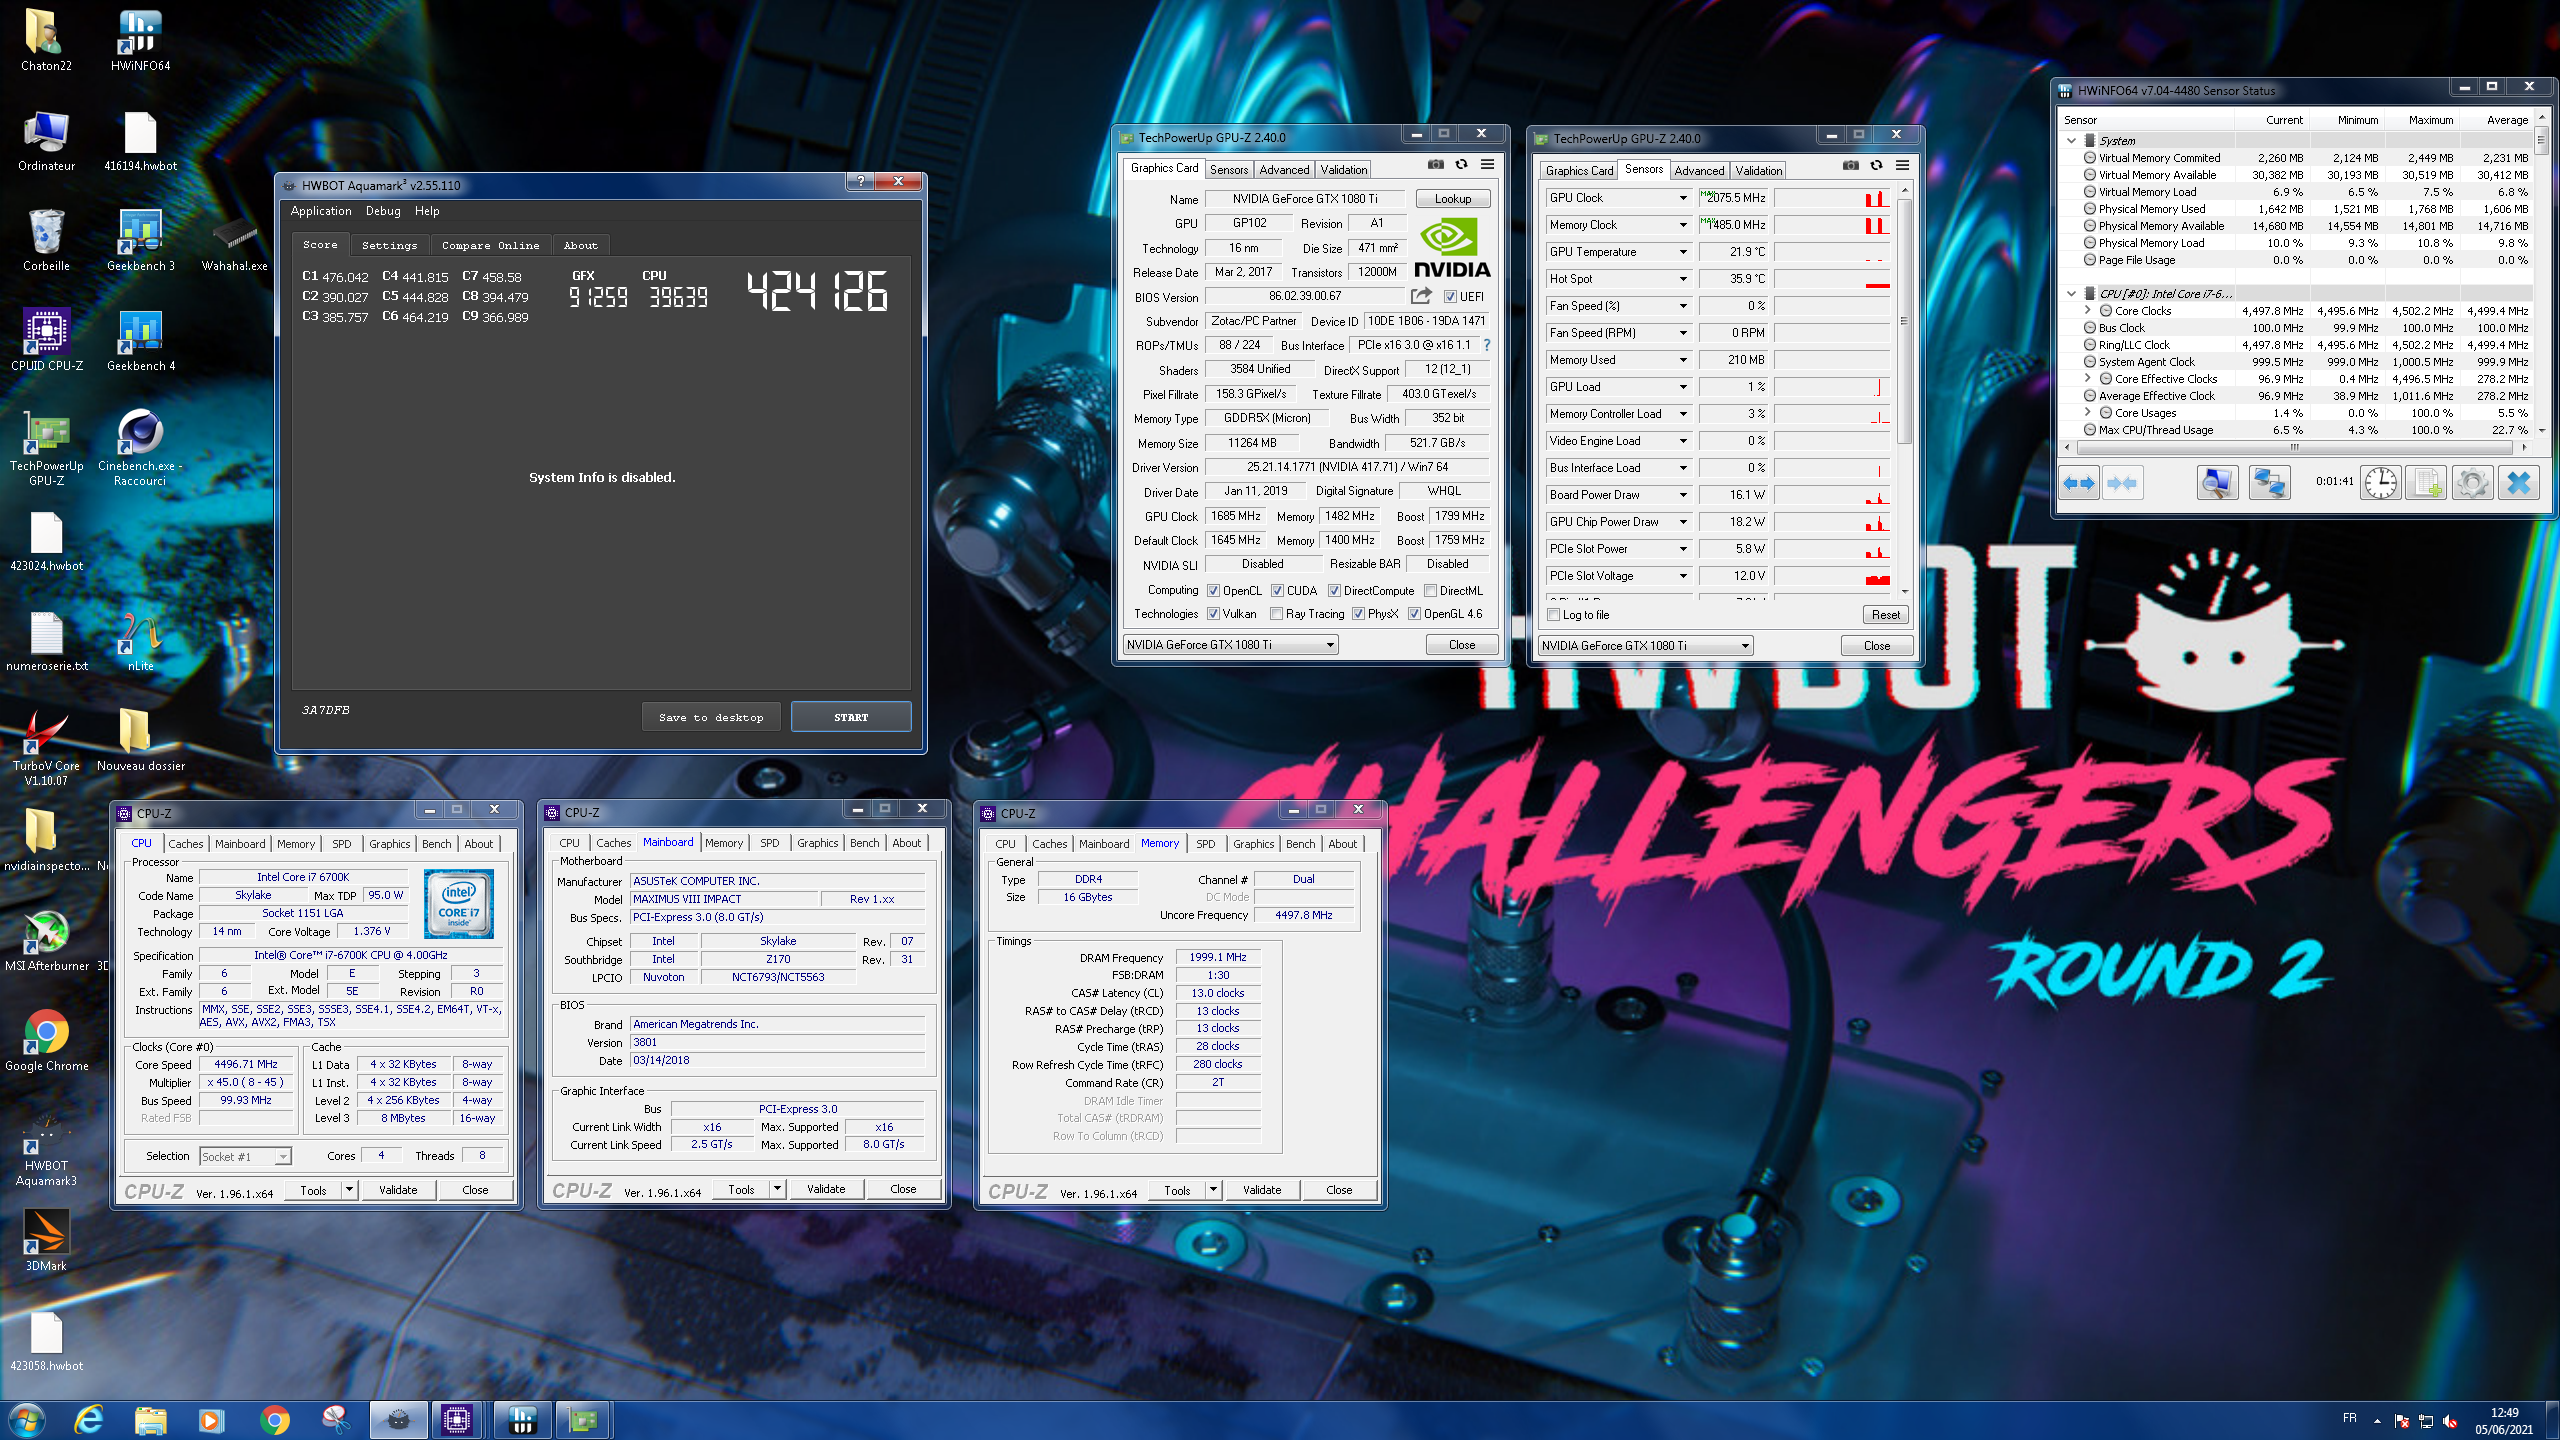Open the Corbeille recycle bin
Screen dimensions: 2560x1440
click(x=47, y=240)
